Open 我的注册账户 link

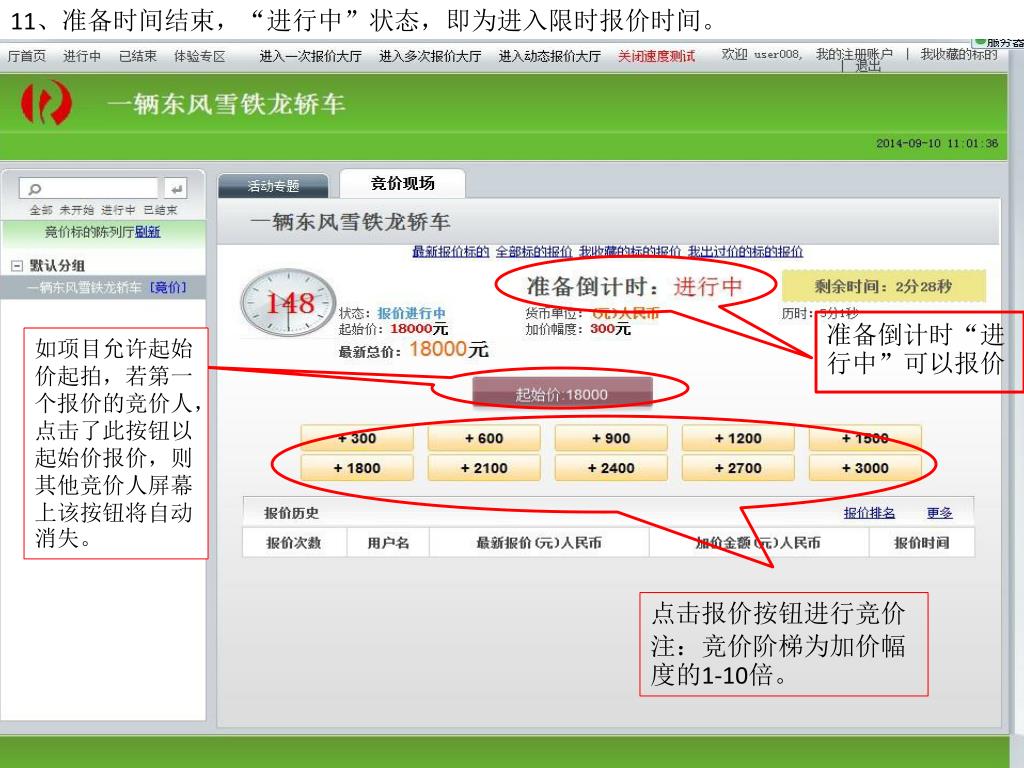point(854,54)
